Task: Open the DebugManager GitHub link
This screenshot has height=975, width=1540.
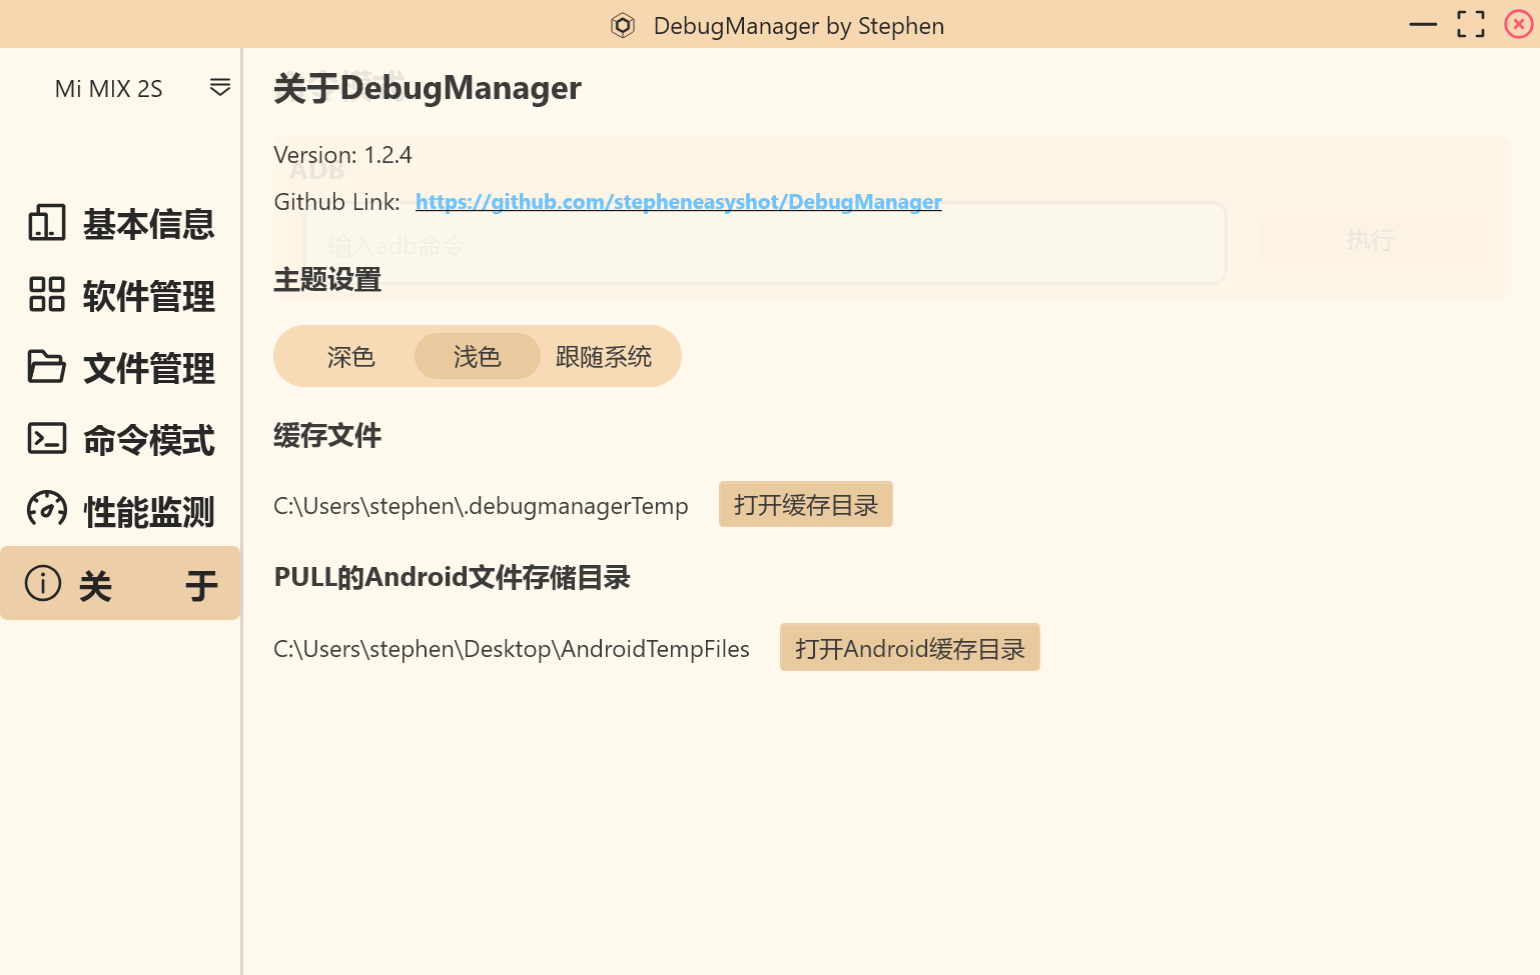Action: click(x=678, y=202)
